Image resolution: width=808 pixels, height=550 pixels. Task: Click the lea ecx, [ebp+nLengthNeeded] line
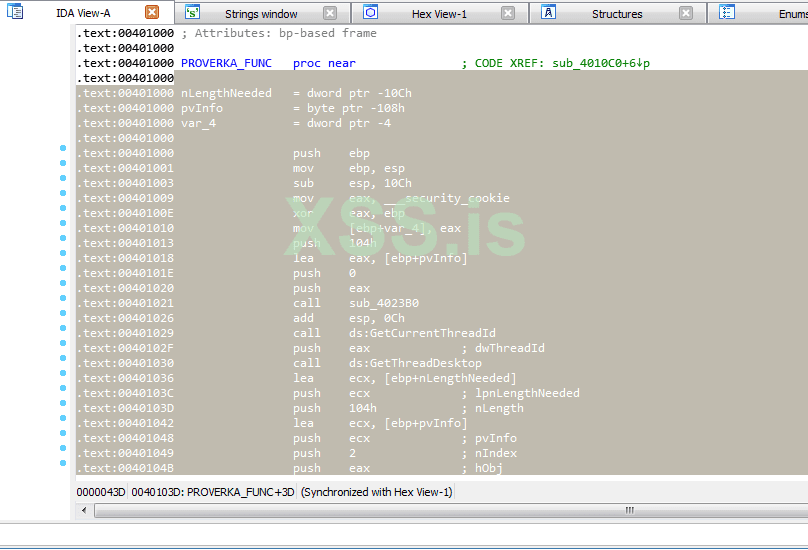point(405,378)
